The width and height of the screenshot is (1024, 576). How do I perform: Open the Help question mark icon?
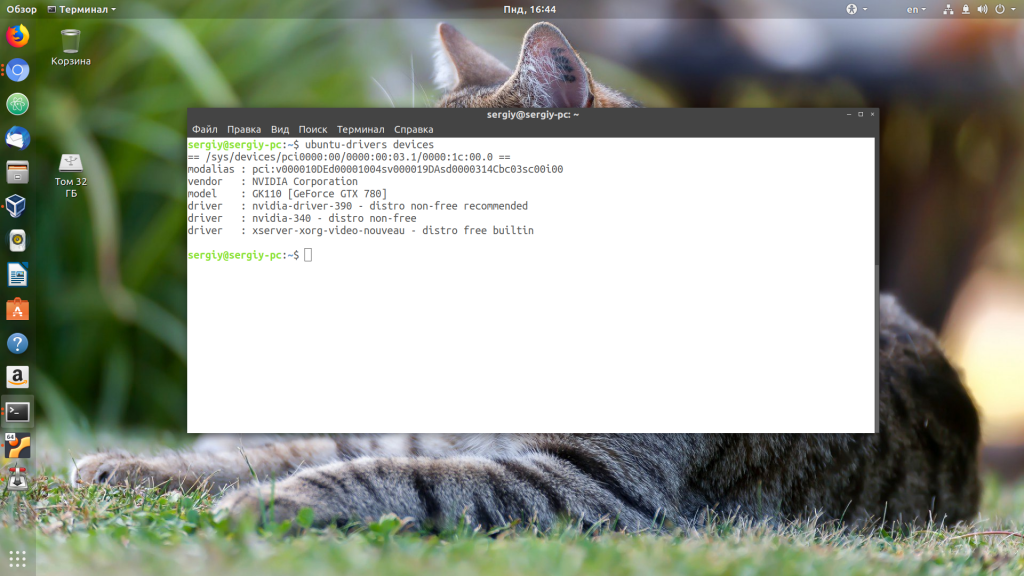coord(18,344)
